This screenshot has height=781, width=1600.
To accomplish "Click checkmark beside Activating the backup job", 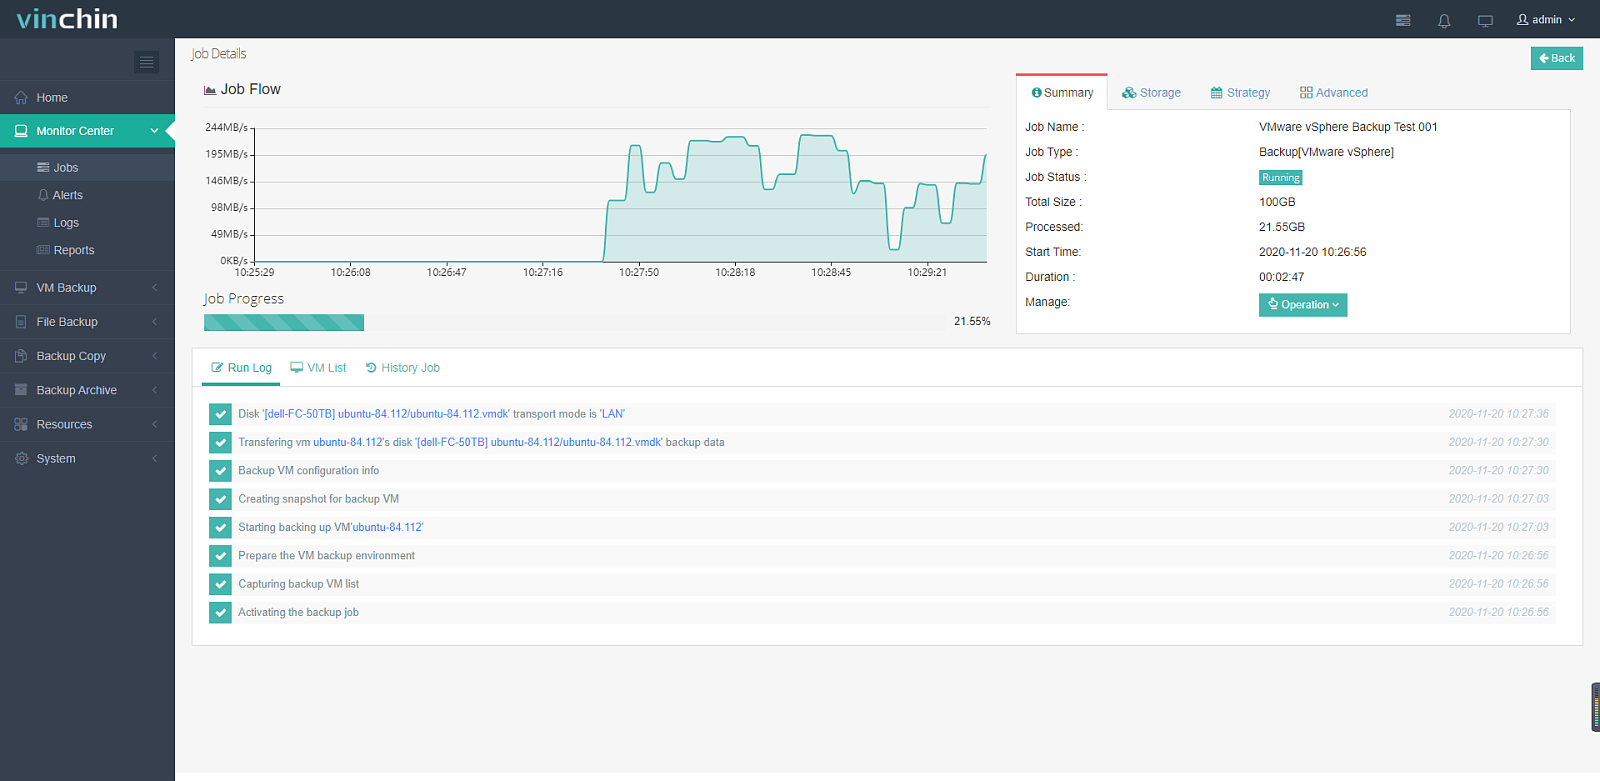I will (x=220, y=612).
